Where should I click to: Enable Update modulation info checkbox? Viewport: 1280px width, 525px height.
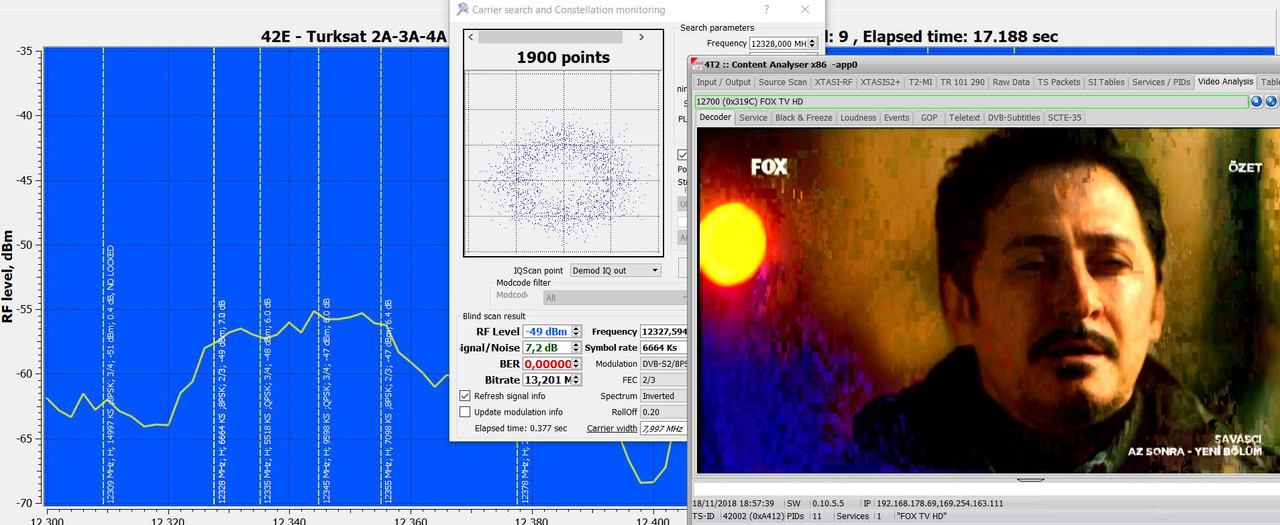(x=464, y=412)
